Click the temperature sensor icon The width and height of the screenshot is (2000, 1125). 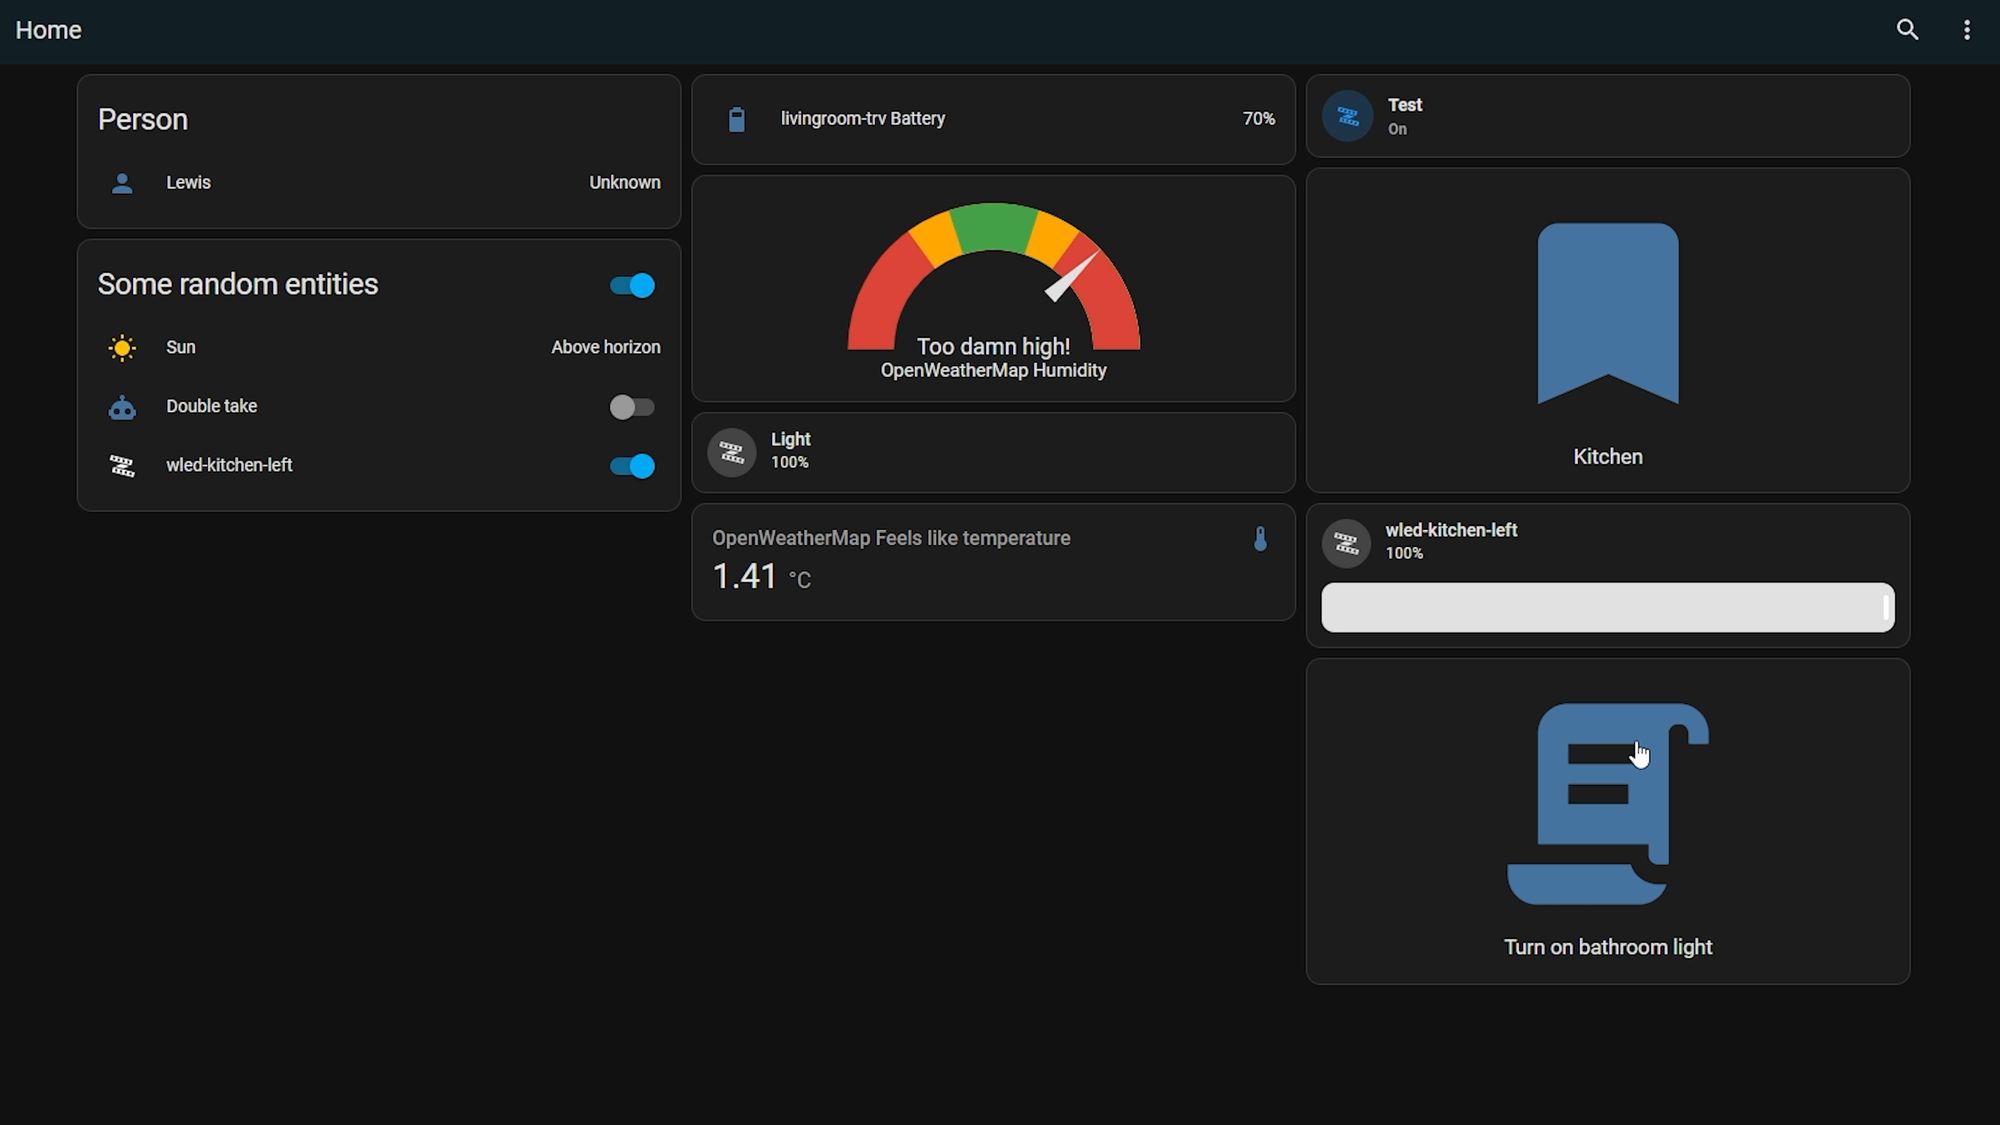[1260, 537]
